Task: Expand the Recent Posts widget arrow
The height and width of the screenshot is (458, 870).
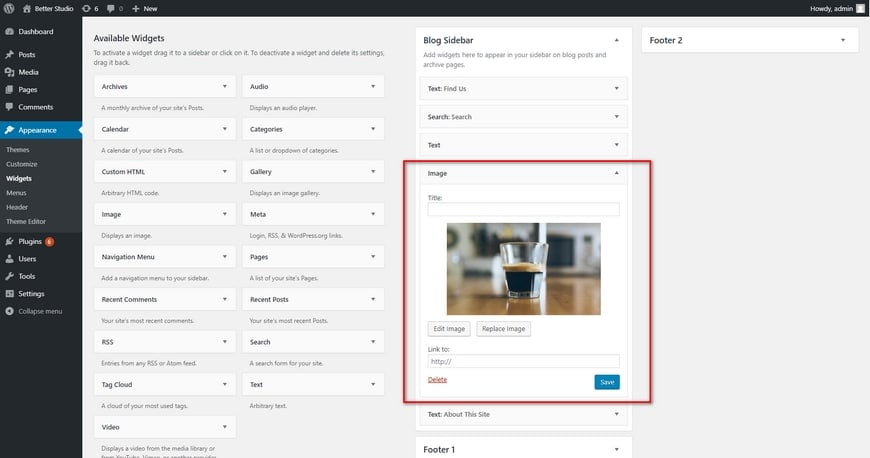Action: 373,299
